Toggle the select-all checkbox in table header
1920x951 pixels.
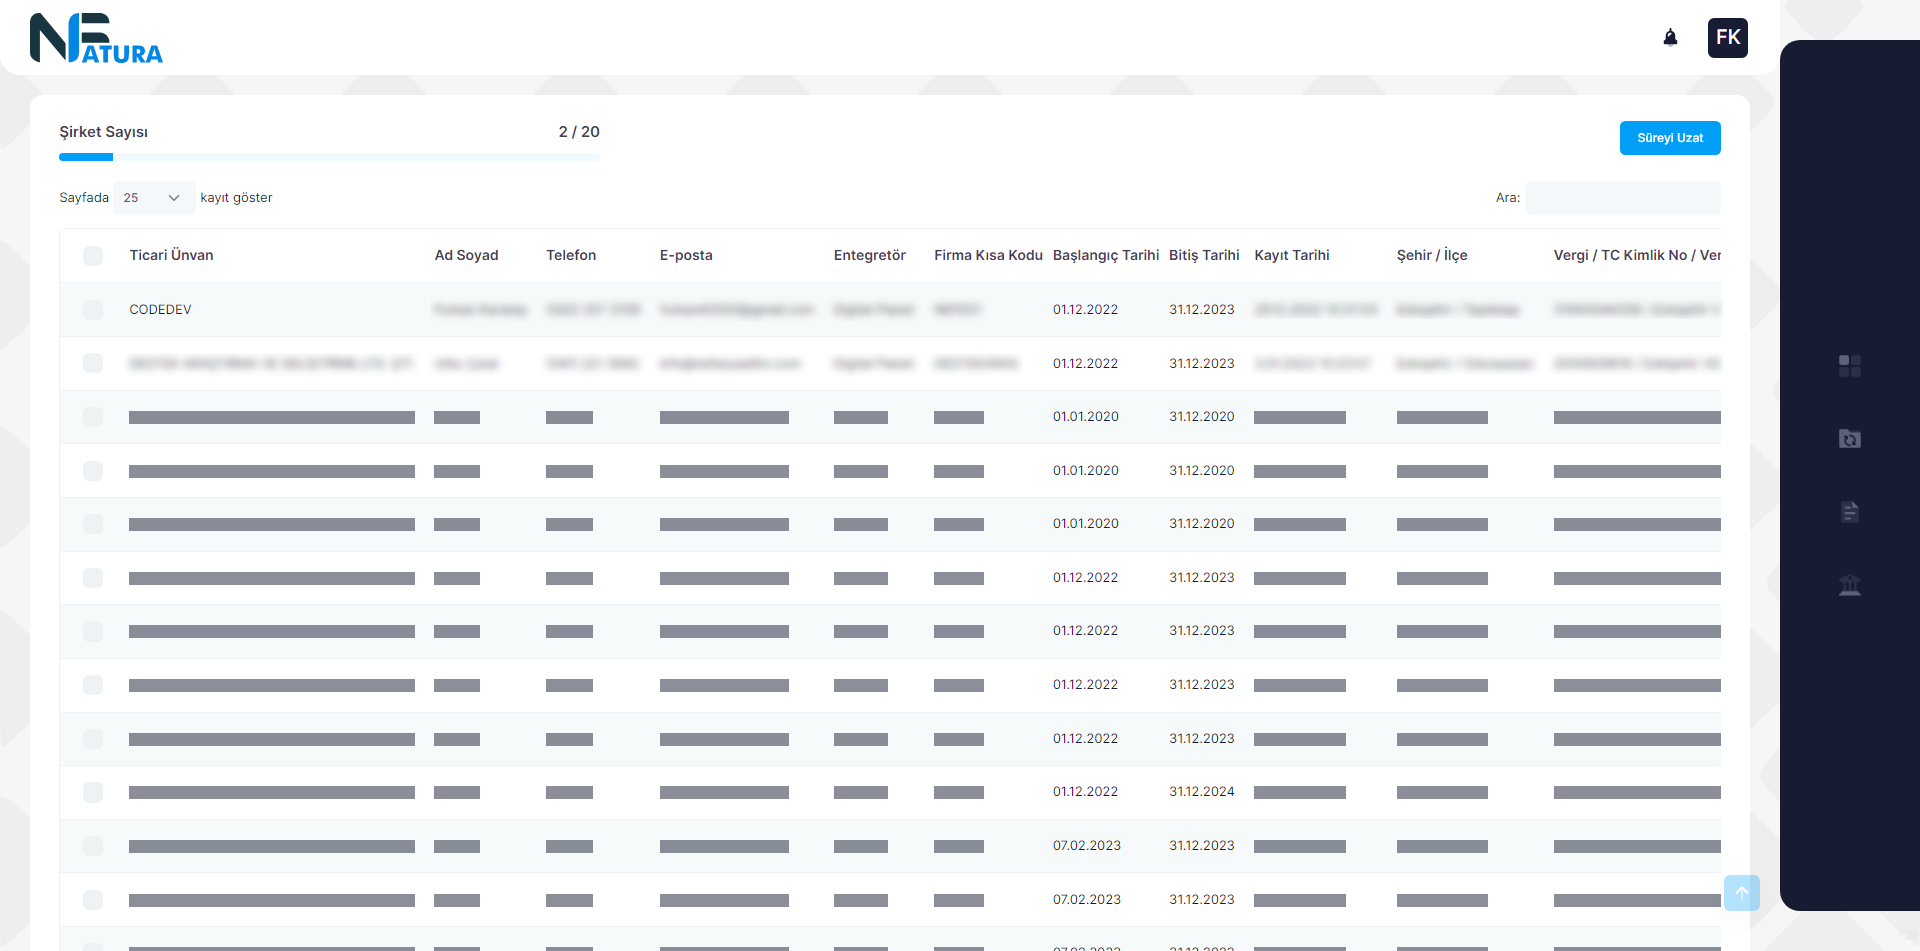[x=93, y=256]
